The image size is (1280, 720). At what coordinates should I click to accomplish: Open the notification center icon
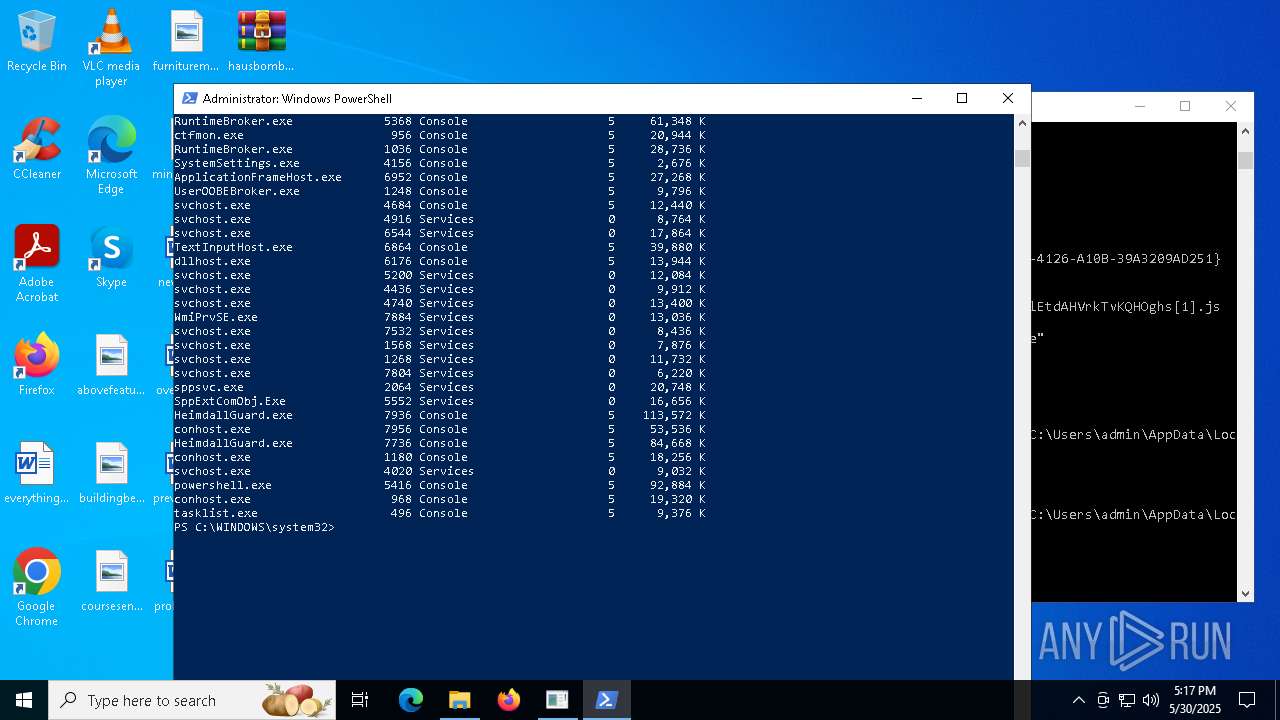(1247, 700)
